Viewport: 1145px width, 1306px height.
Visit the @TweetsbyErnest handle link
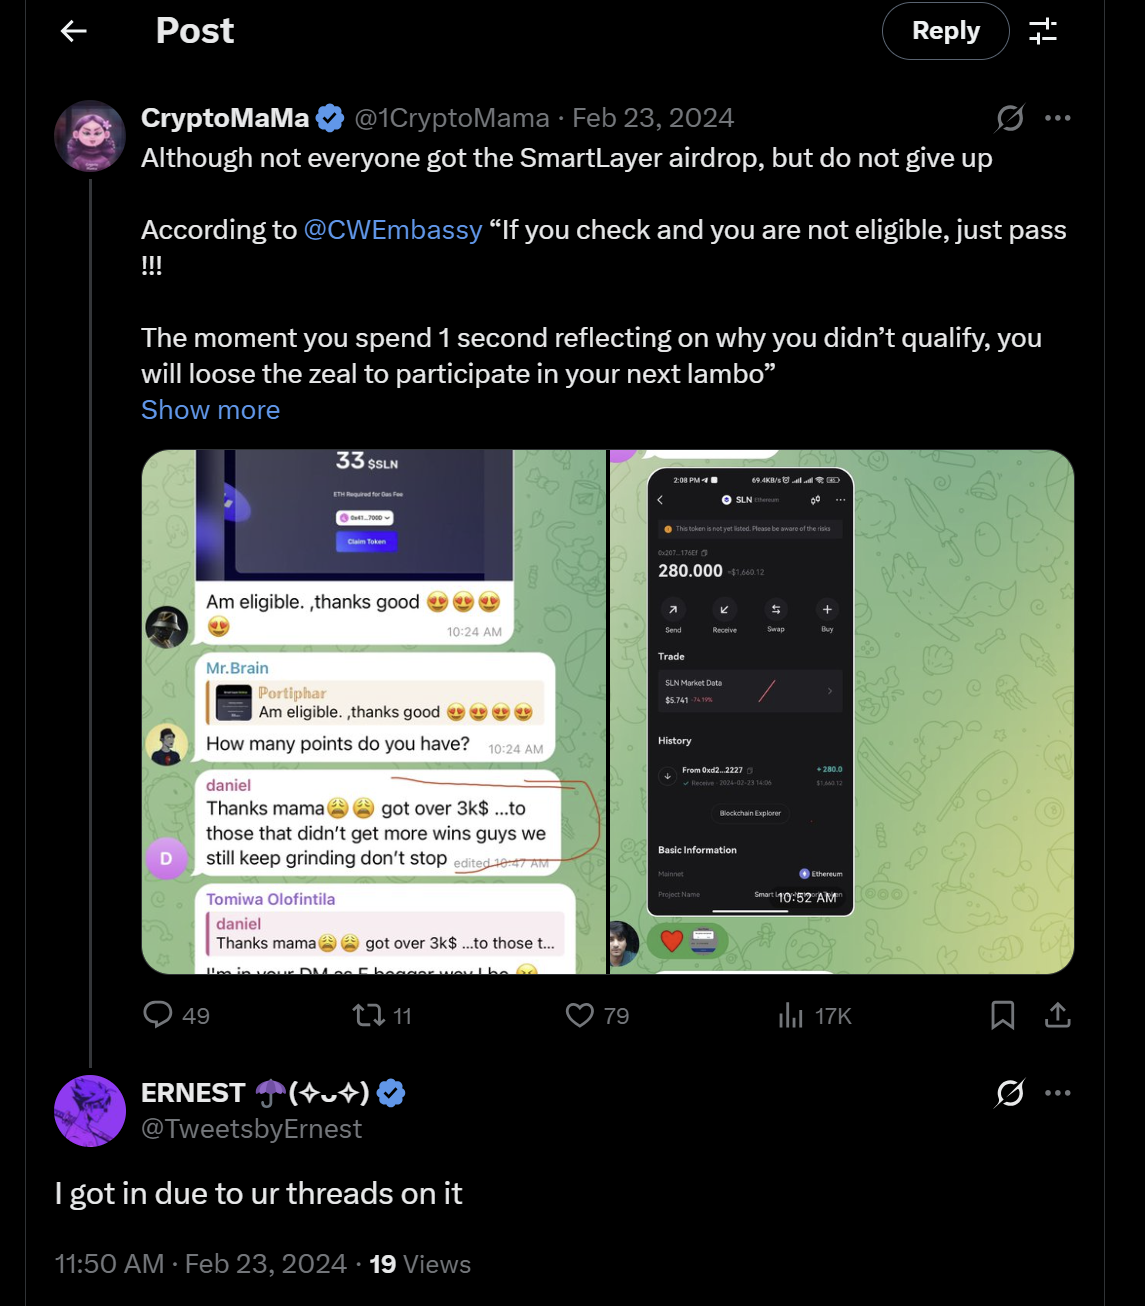[x=251, y=1129]
